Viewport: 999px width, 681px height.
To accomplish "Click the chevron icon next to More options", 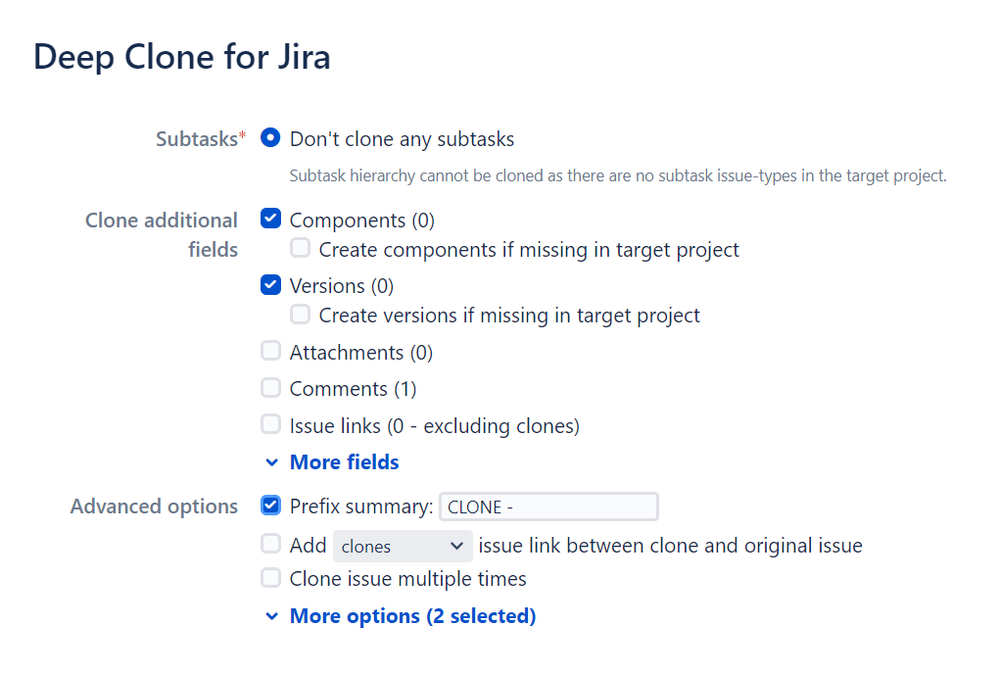I will click(x=272, y=616).
